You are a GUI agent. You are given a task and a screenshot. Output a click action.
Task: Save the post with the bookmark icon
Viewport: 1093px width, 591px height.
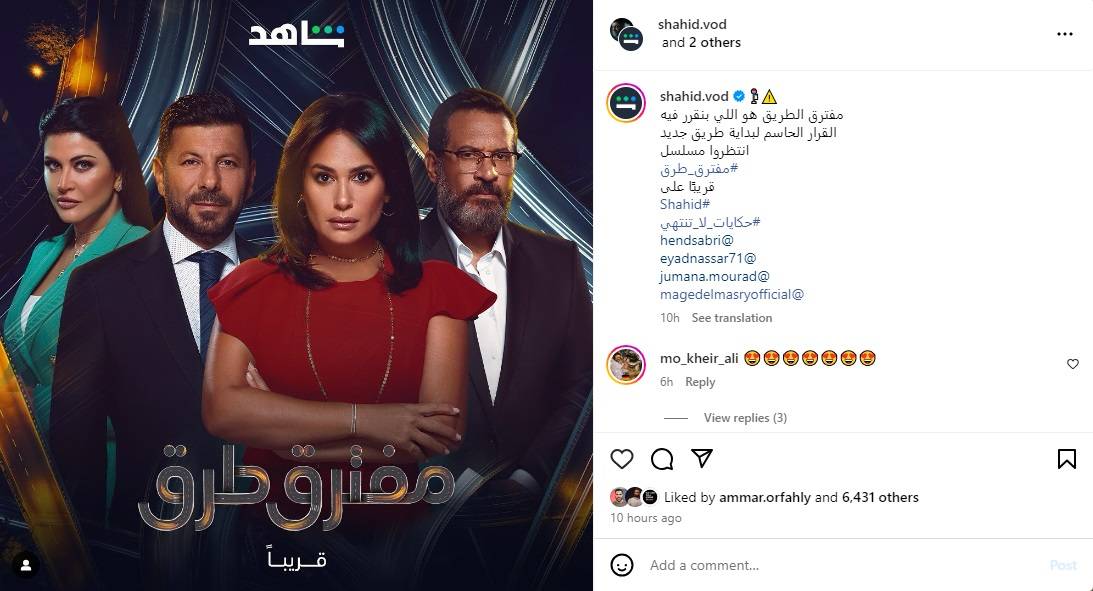click(1067, 459)
